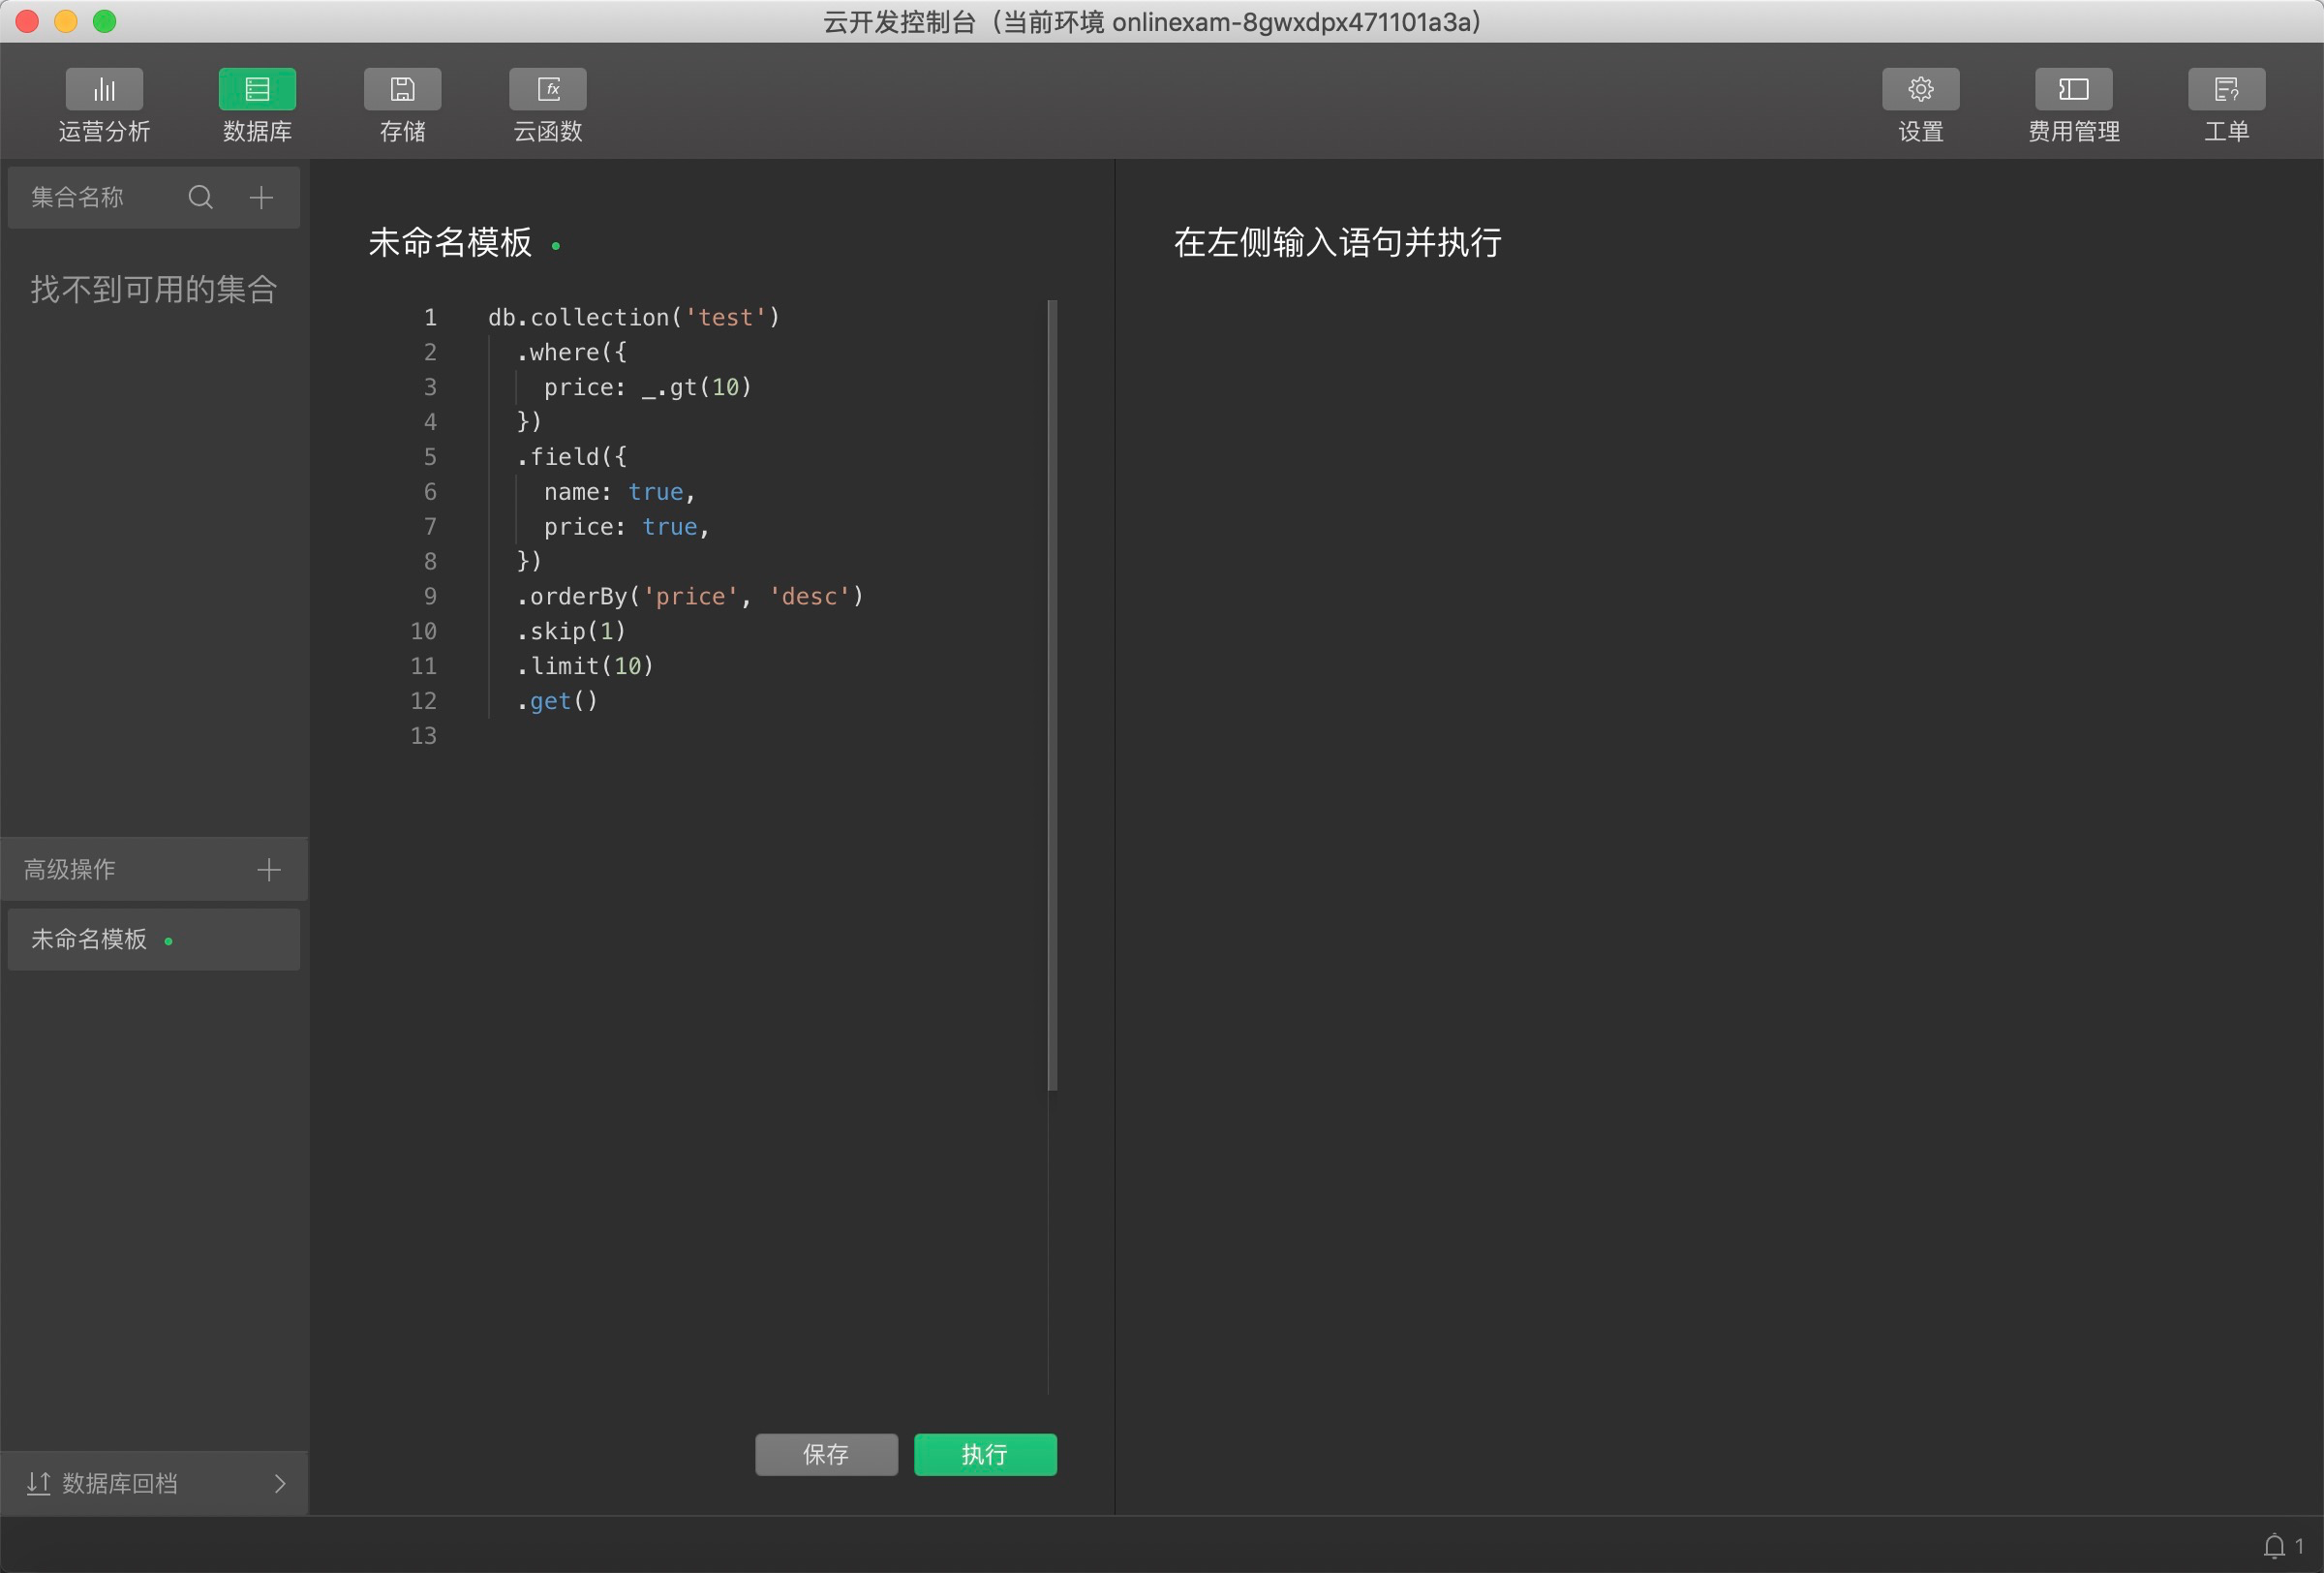Add a new 高级操作 template
This screenshot has height=1573, width=2324.
pyautogui.click(x=268, y=870)
